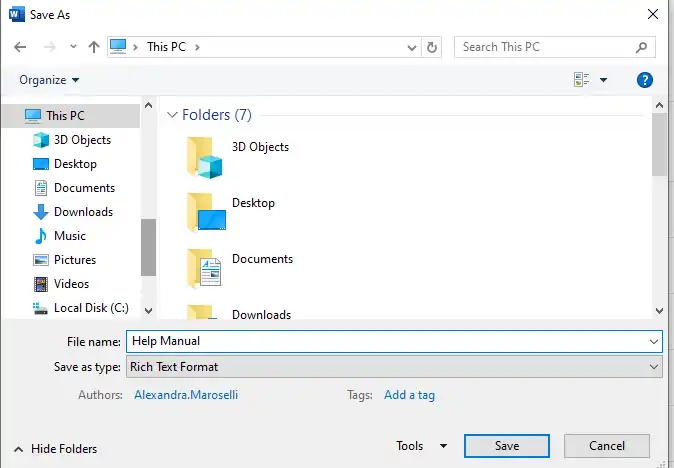
Task: Select Local Disk (C:) in sidebar
Action: (x=81, y=308)
